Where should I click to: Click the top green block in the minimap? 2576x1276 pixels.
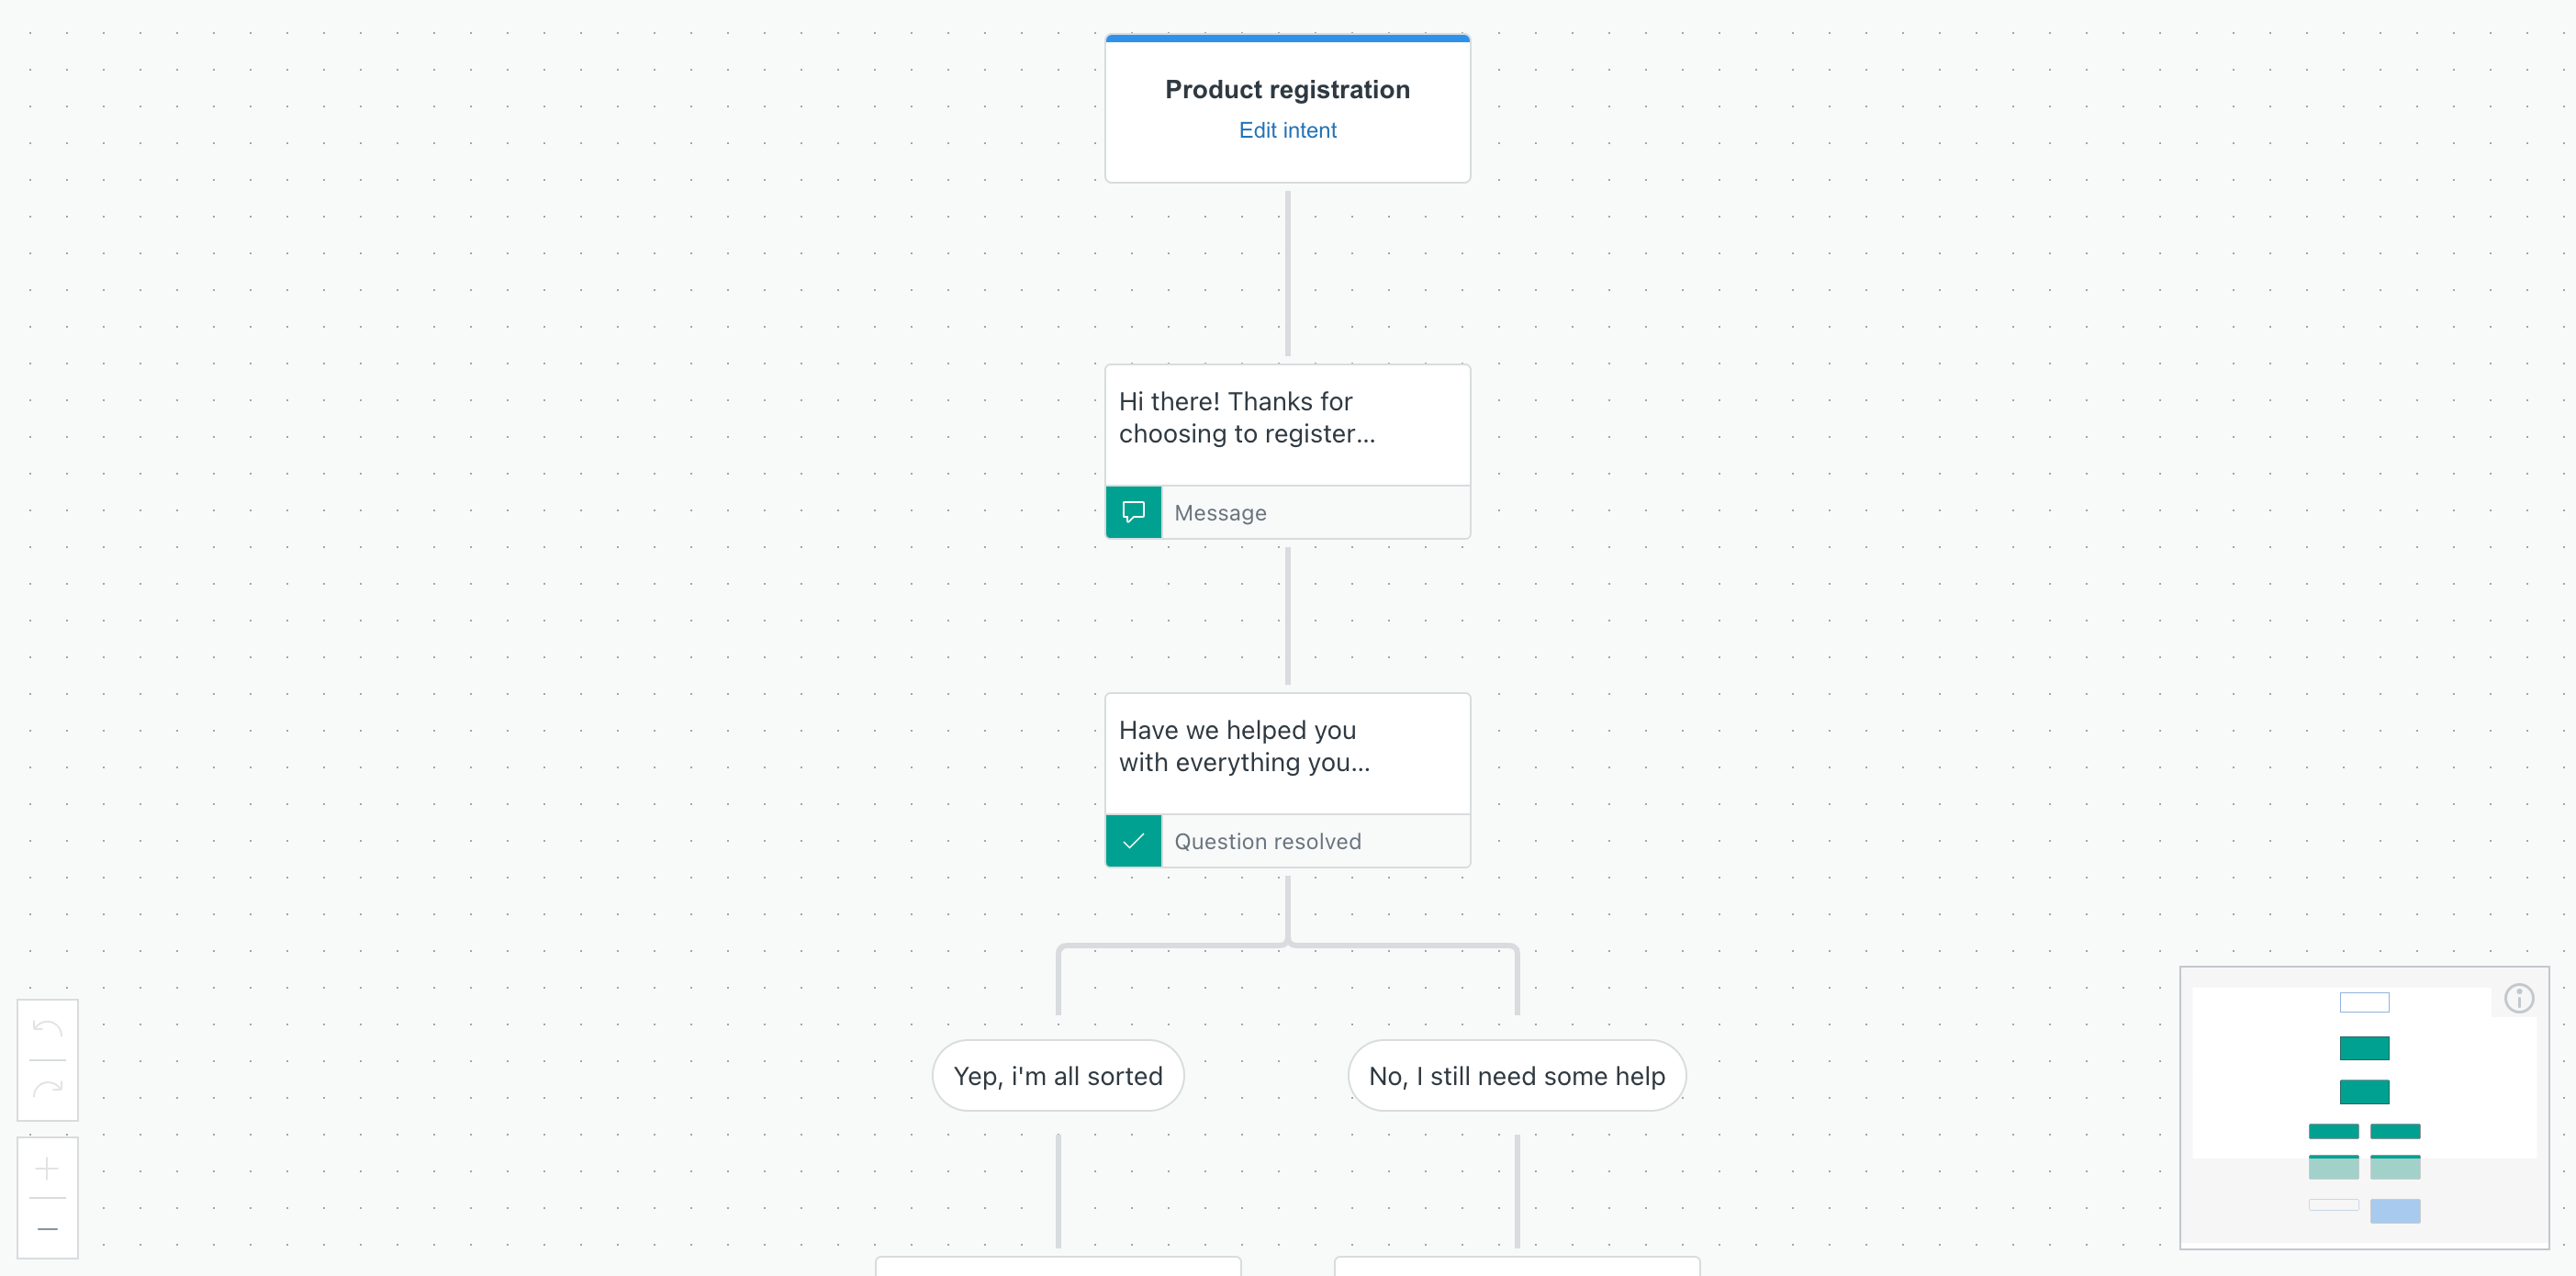2364,1048
